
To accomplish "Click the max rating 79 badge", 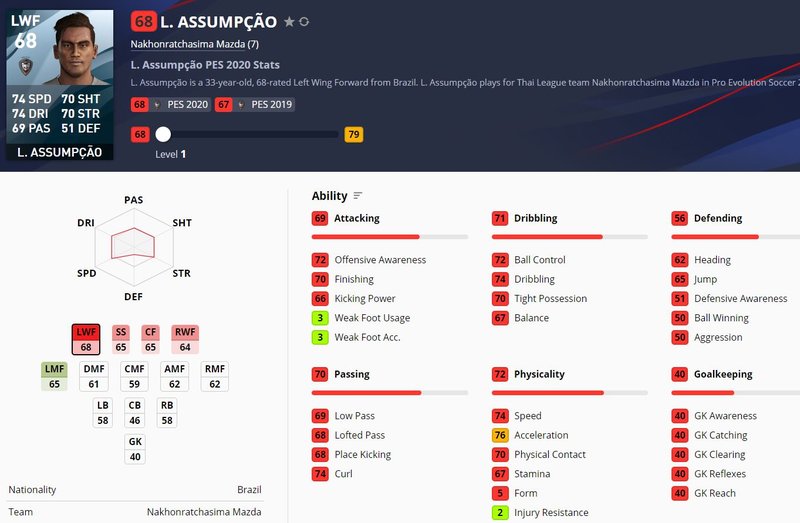I will [x=353, y=134].
